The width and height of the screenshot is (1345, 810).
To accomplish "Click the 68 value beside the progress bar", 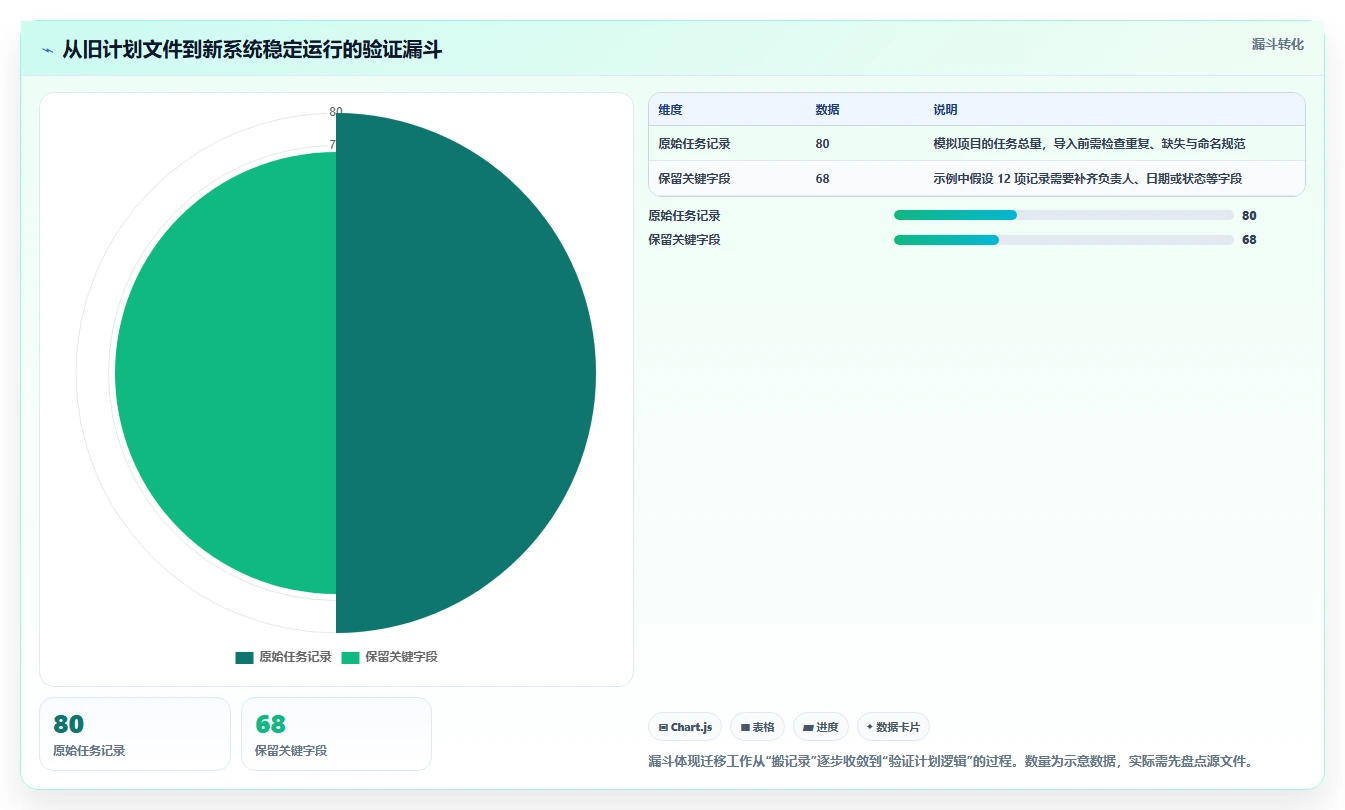I will pyautogui.click(x=1249, y=240).
